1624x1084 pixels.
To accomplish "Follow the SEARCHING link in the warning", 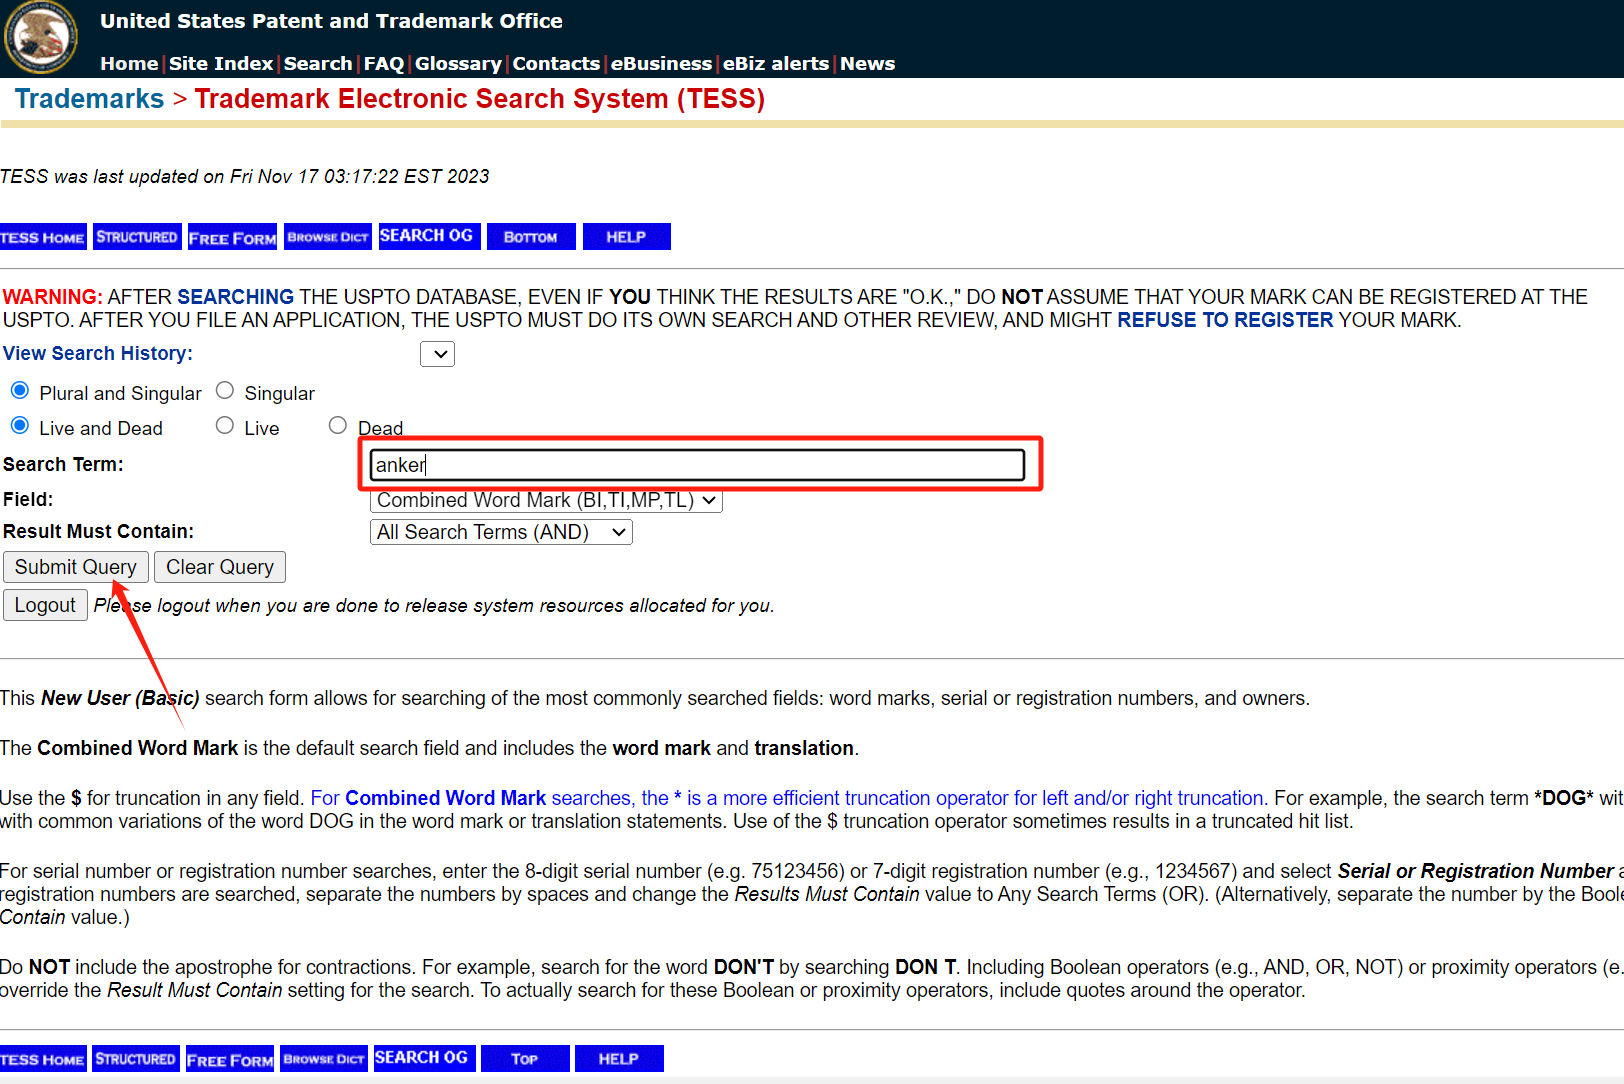I will click(235, 297).
